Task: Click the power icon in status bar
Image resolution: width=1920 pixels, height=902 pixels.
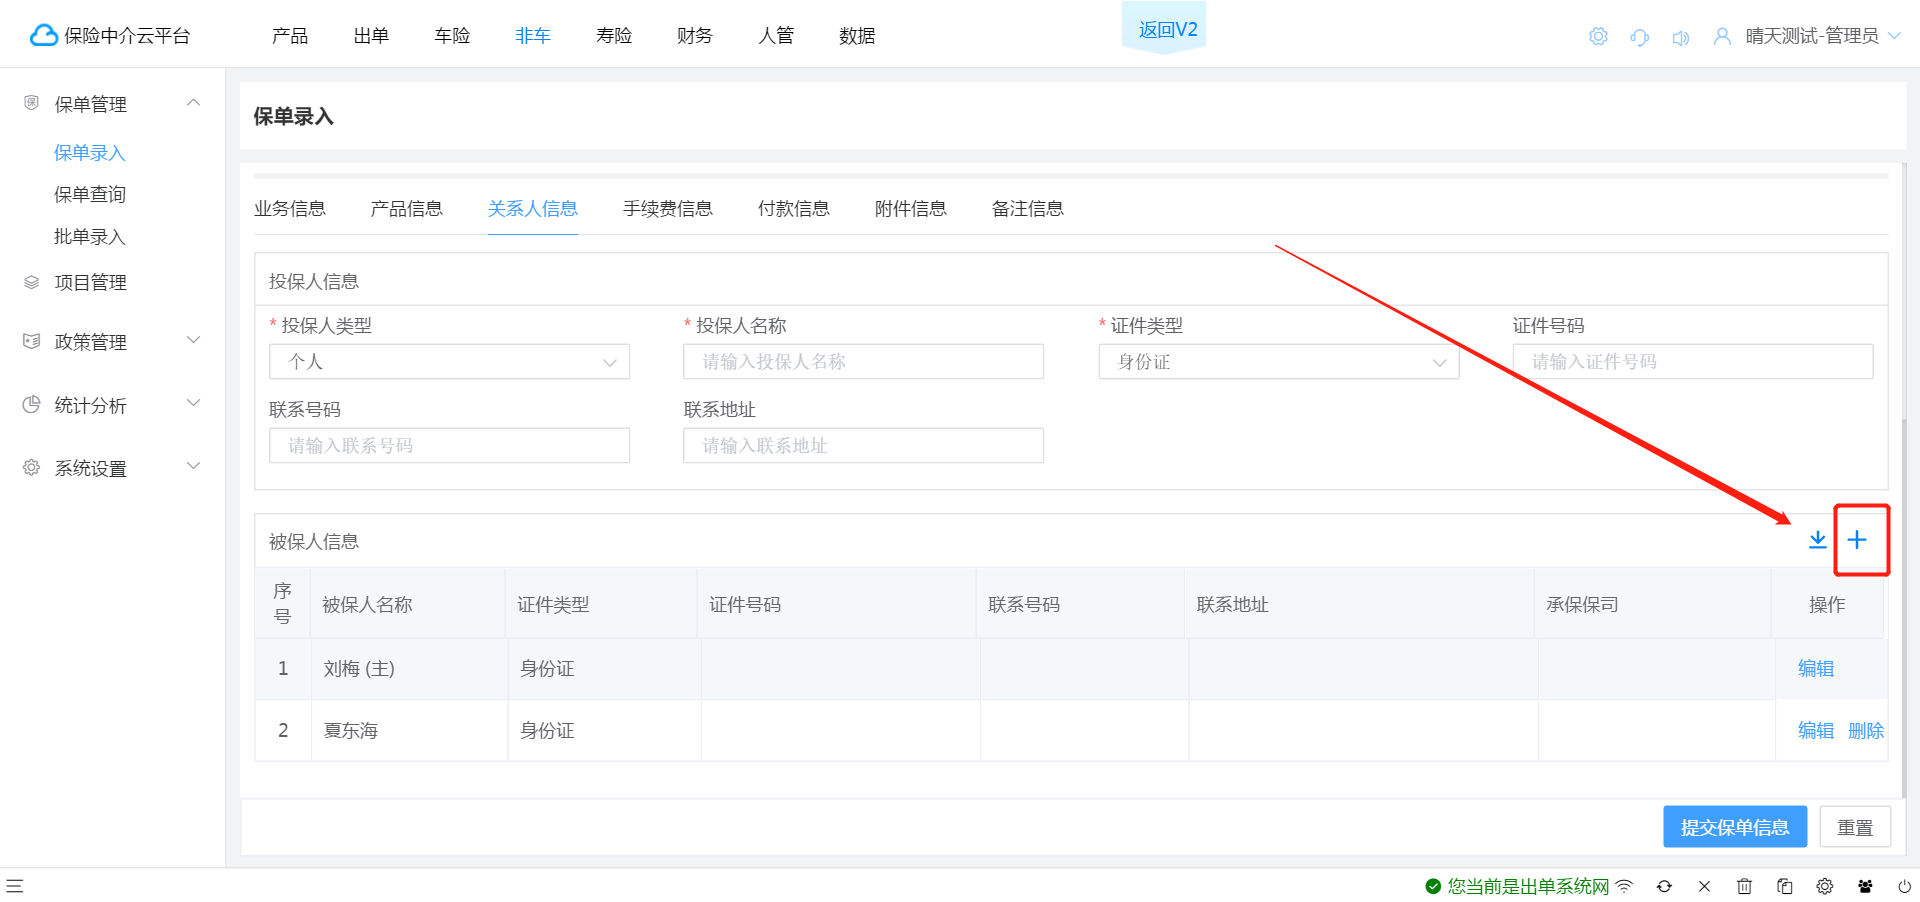Action: coord(1905,886)
